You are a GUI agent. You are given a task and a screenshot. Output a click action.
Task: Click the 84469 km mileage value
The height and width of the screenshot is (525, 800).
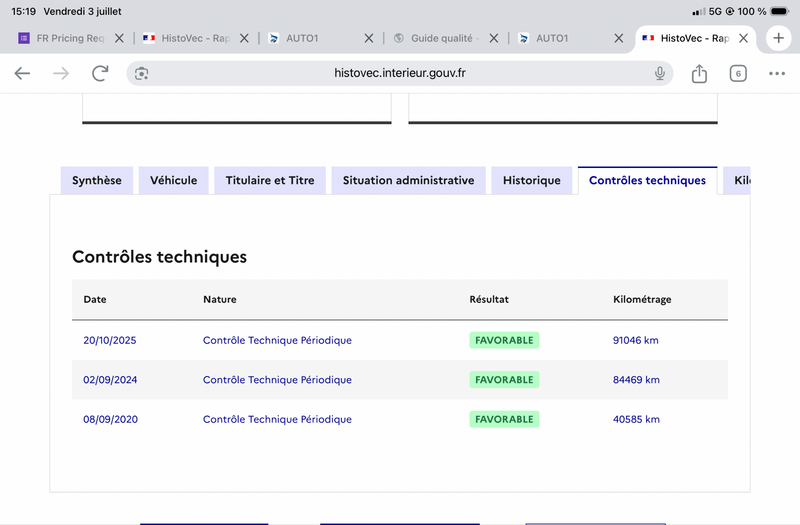[x=636, y=380]
